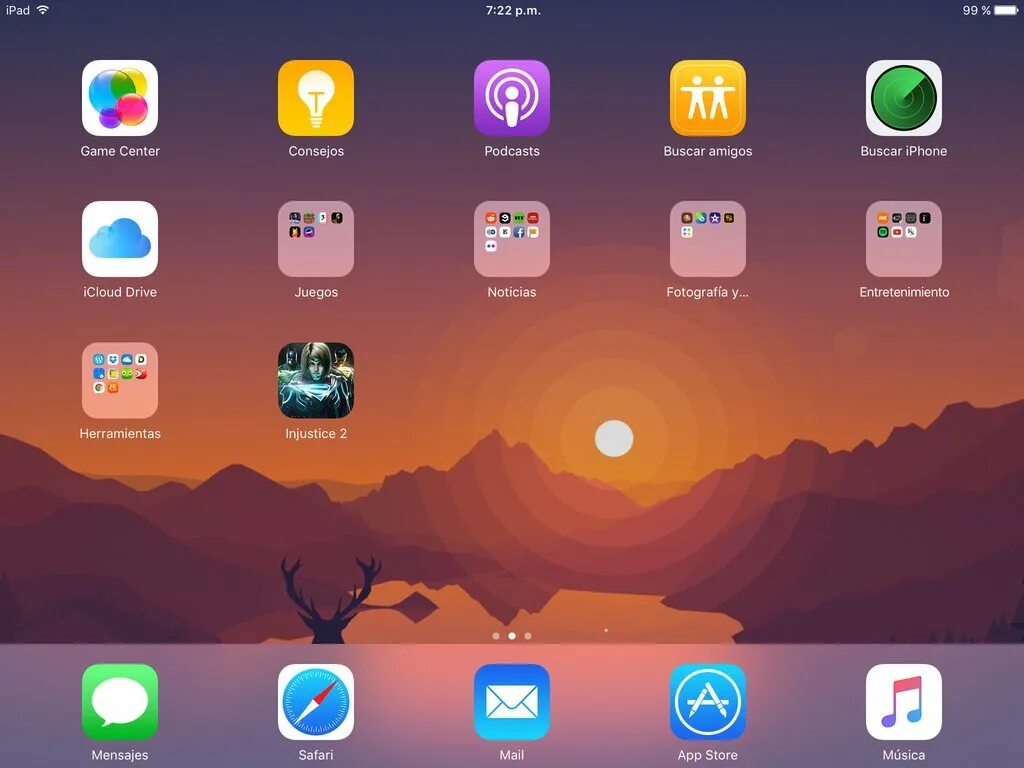The image size is (1024, 768).
Task: Open Mensajes in the dock
Action: point(120,702)
